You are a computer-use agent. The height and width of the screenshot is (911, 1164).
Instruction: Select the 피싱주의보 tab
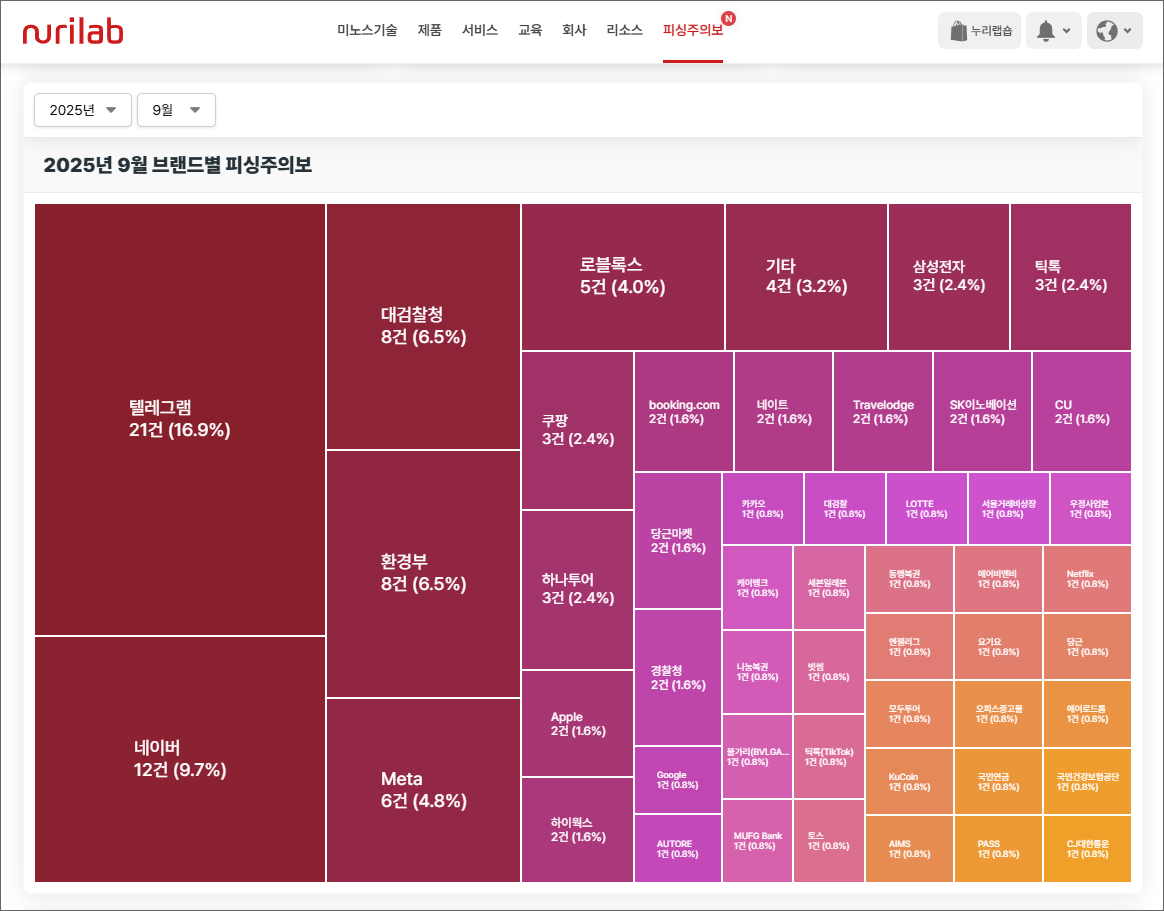point(691,30)
